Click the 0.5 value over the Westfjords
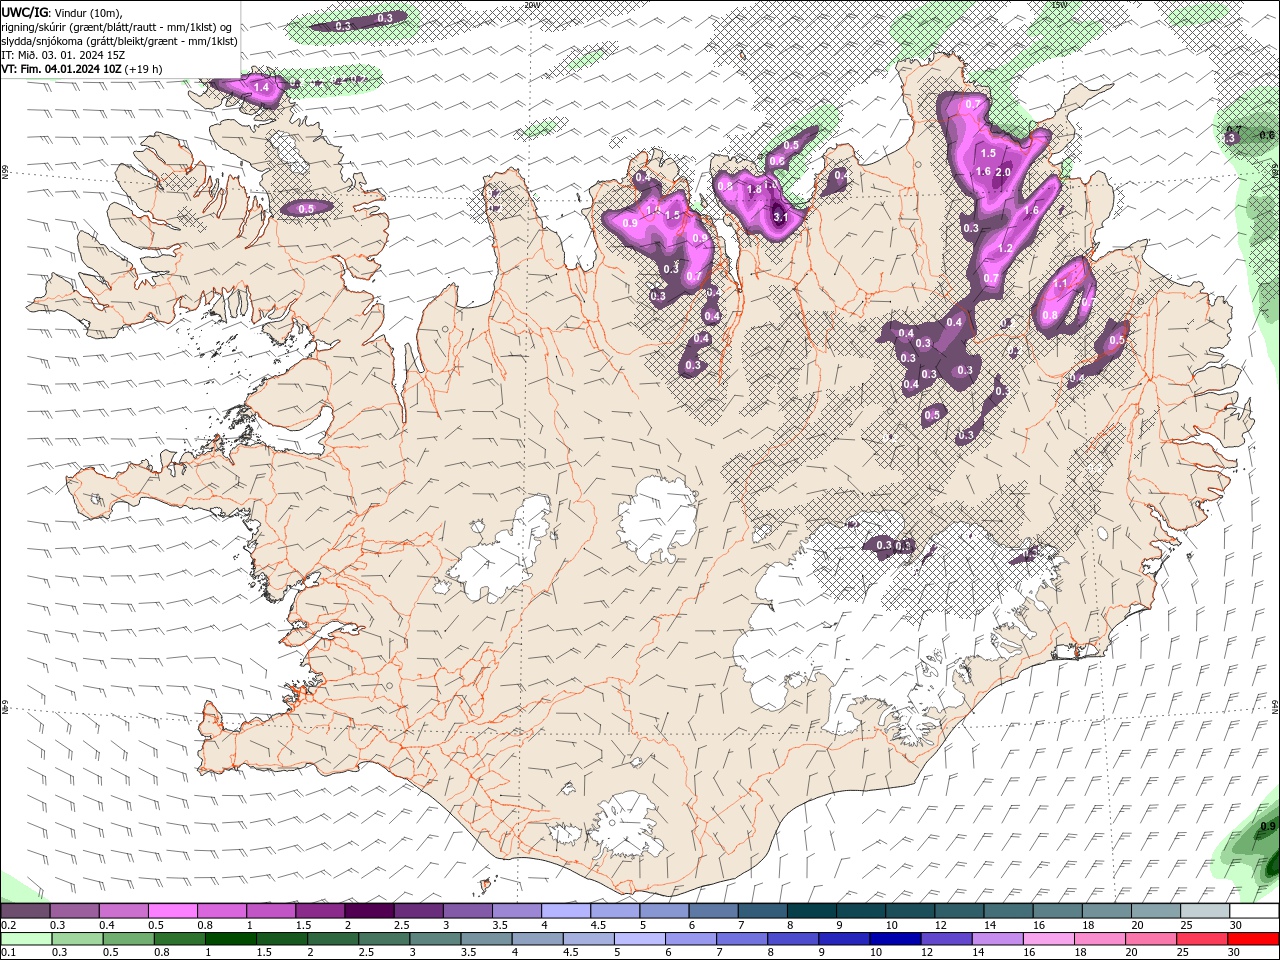The height and width of the screenshot is (960, 1280). [x=306, y=208]
